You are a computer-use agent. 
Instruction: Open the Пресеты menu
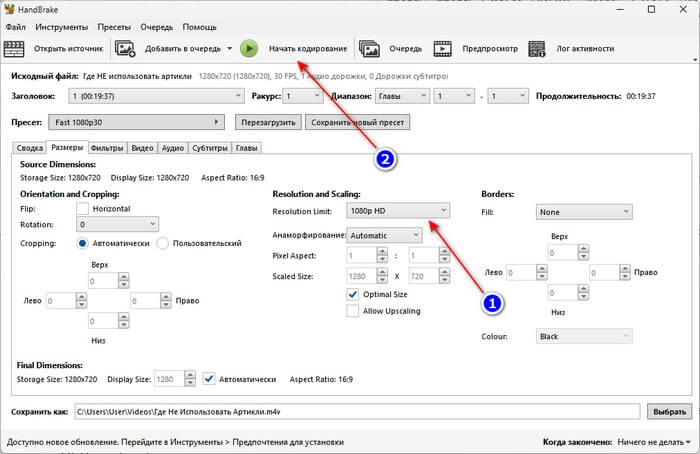click(114, 27)
